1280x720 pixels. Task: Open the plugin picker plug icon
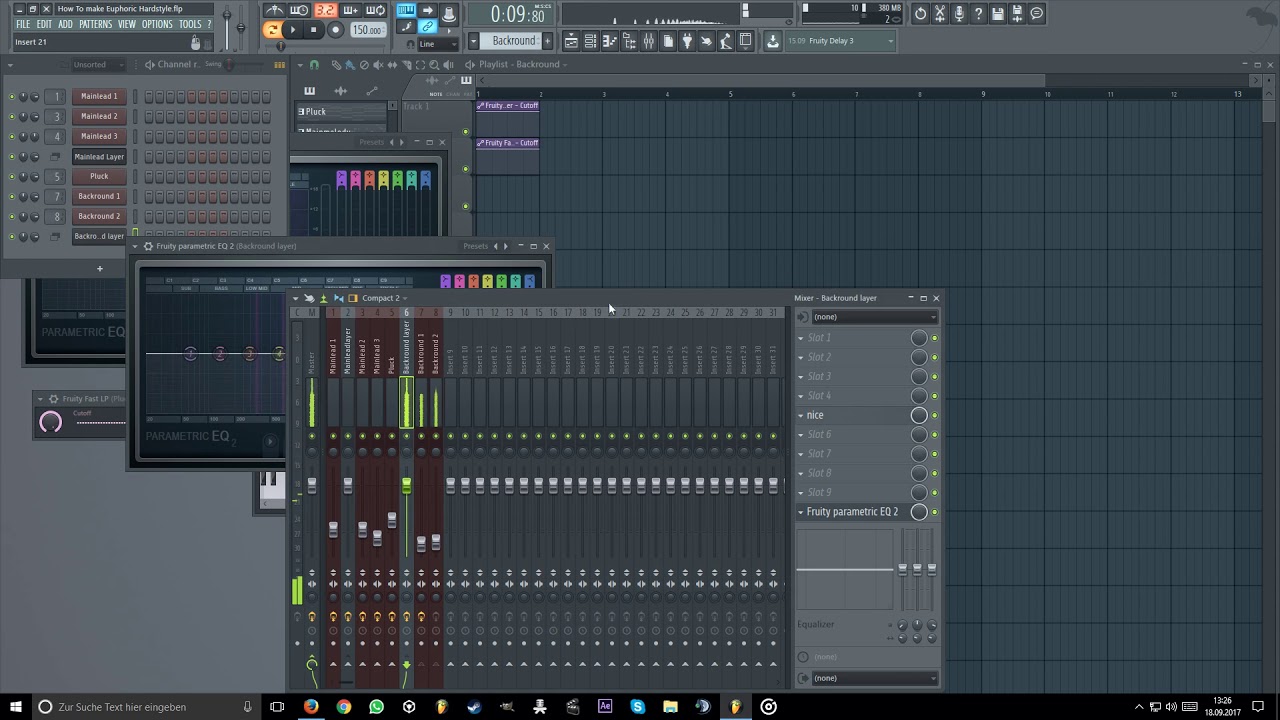click(687, 41)
